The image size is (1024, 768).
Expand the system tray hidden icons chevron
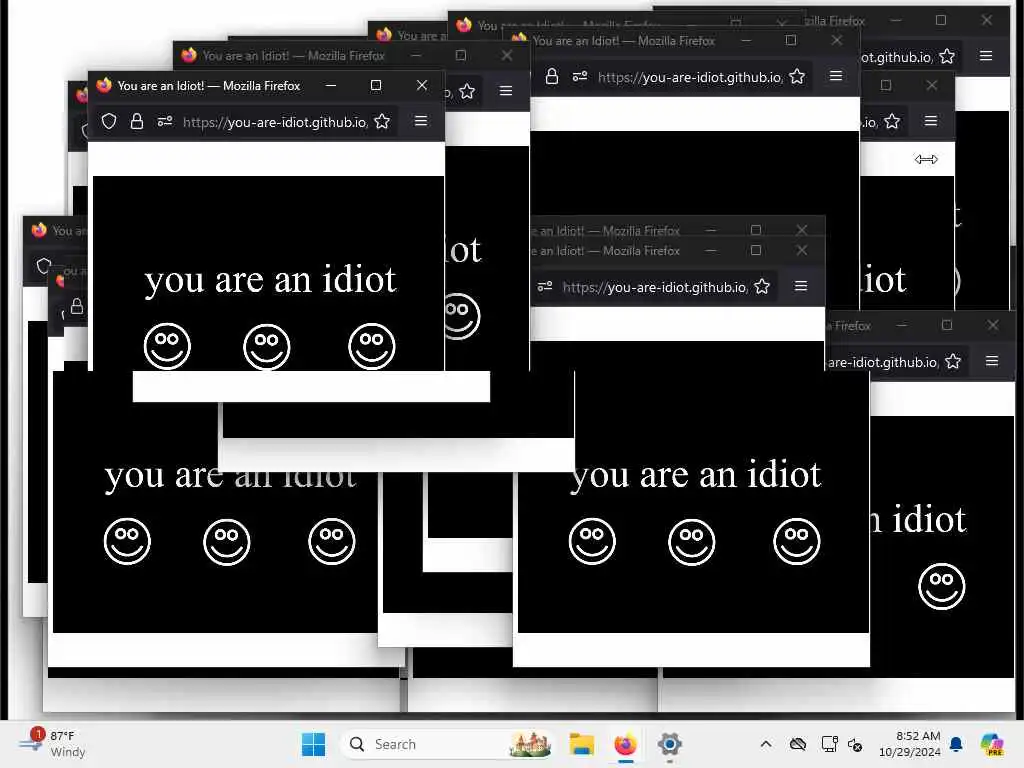tap(766, 744)
